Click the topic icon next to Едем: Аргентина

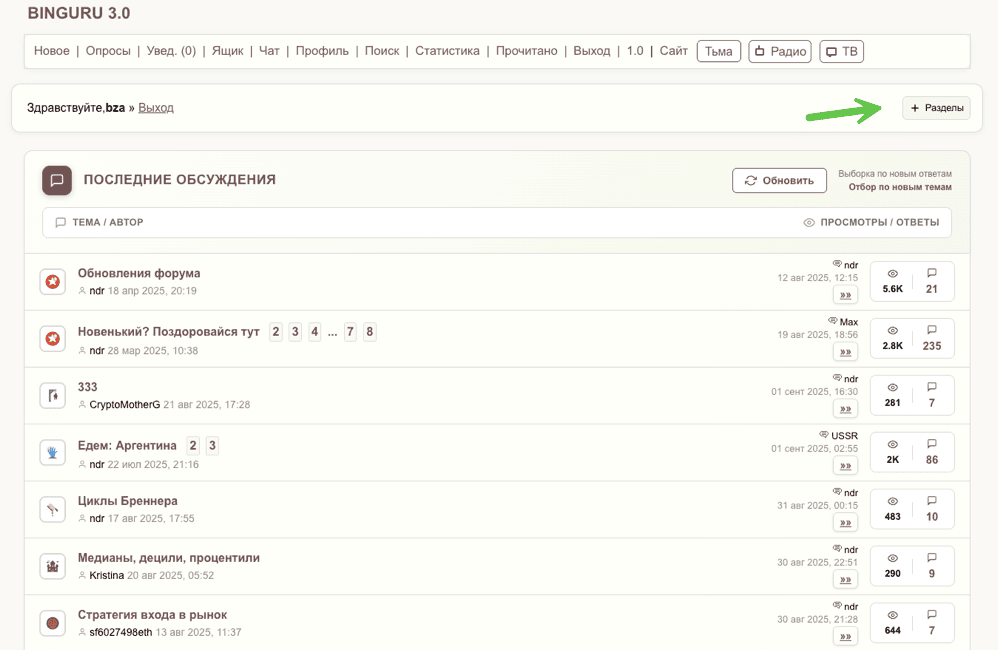point(53,453)
